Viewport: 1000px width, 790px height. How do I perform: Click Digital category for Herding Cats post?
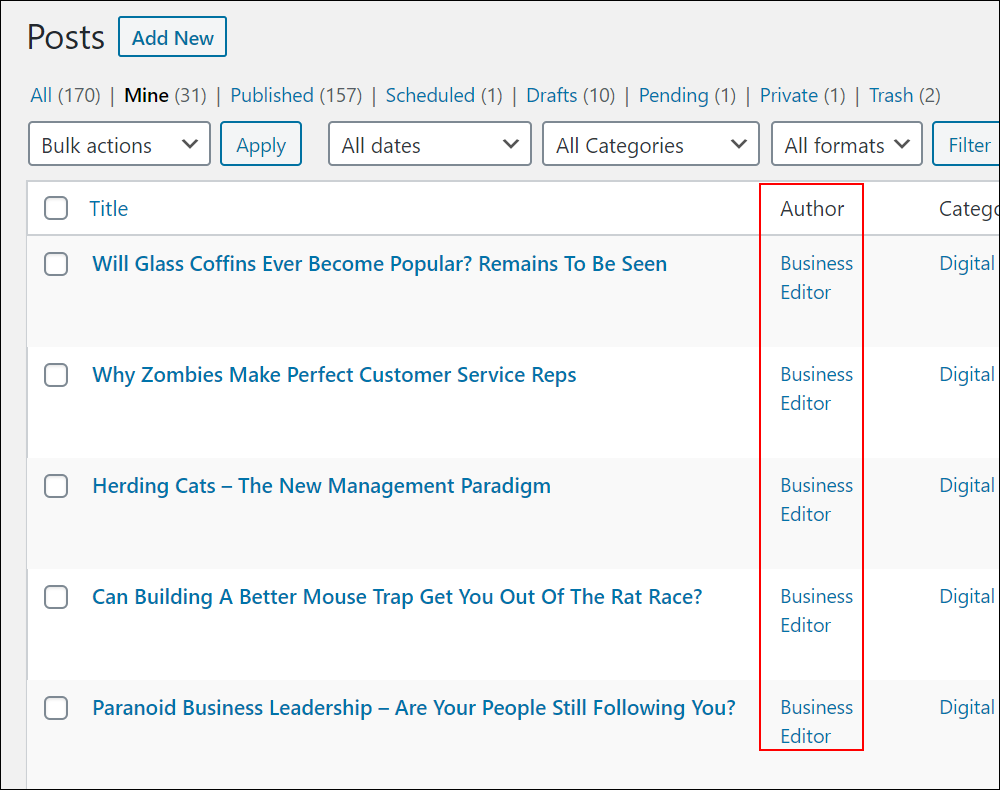(x=967, y=486)
